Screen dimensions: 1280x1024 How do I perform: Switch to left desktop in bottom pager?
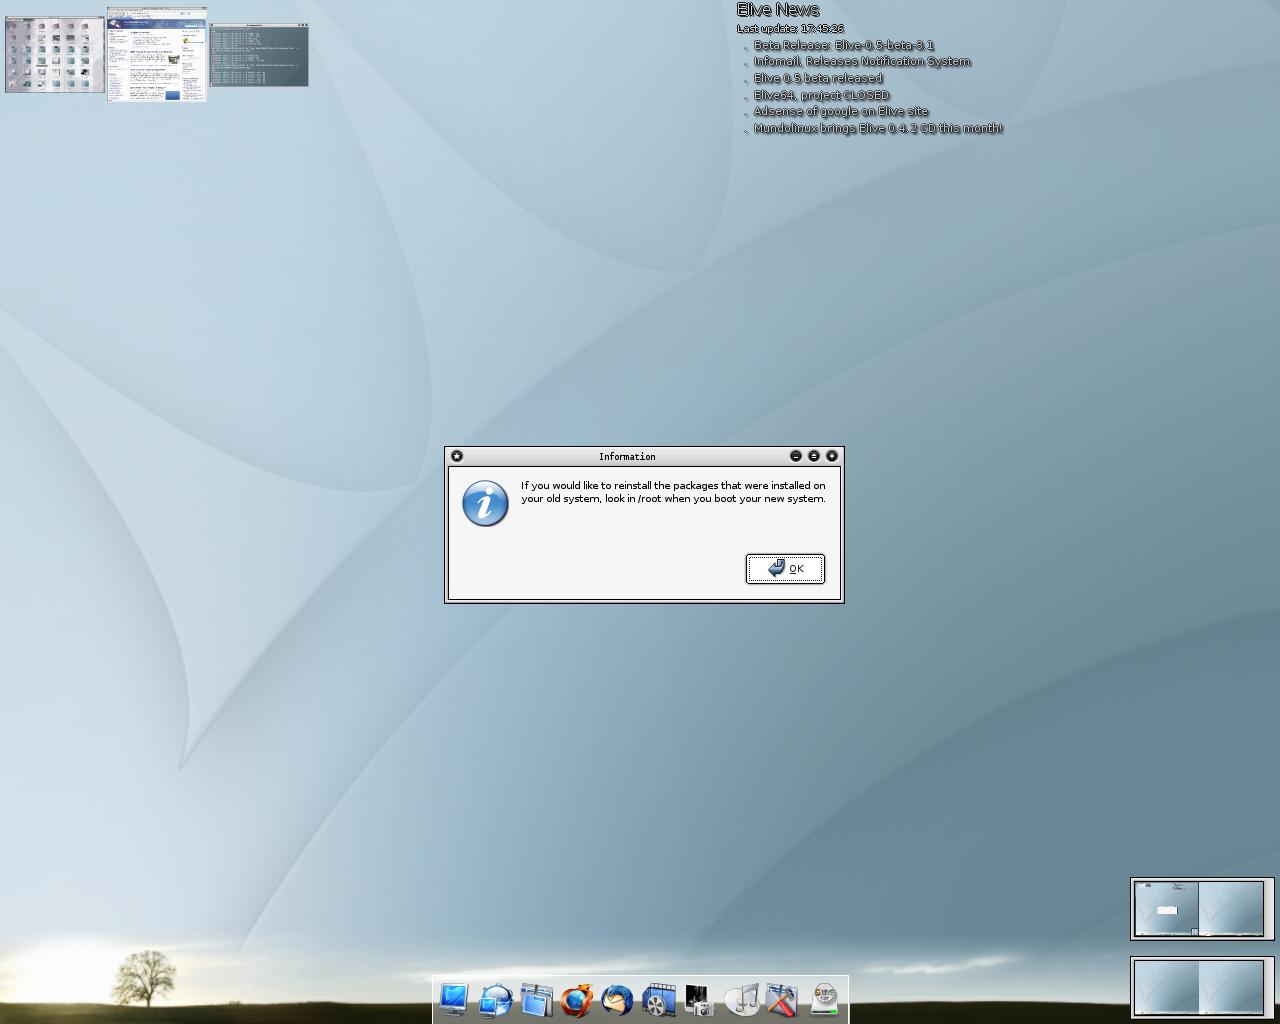1166,987
